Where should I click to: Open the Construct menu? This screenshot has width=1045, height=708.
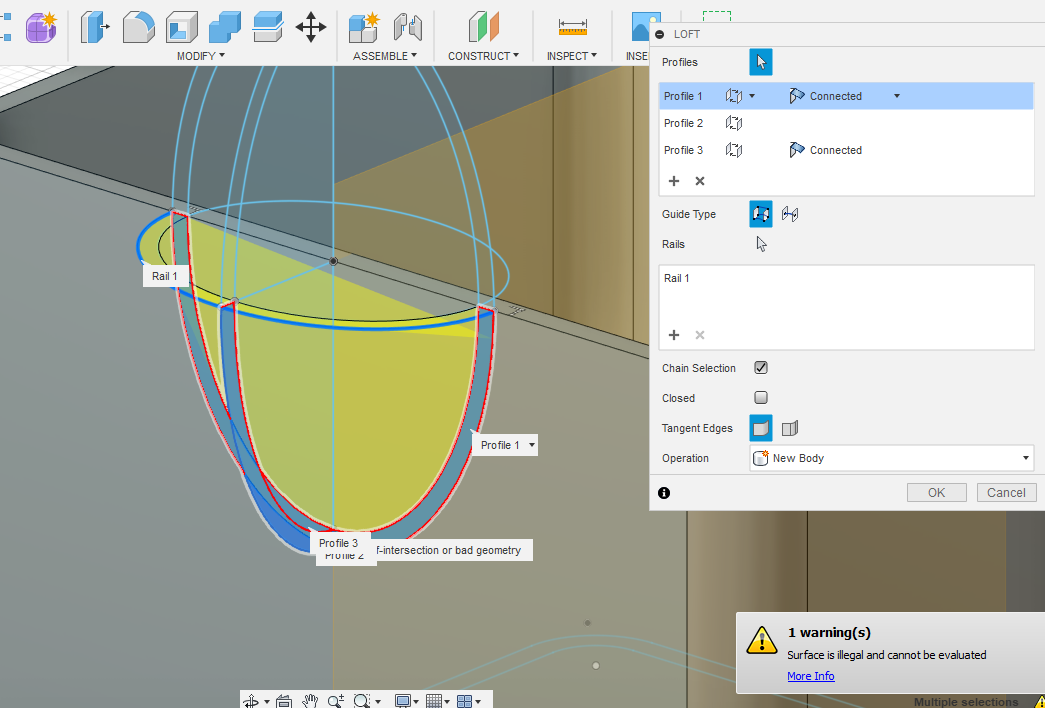(x=483, y=55)
